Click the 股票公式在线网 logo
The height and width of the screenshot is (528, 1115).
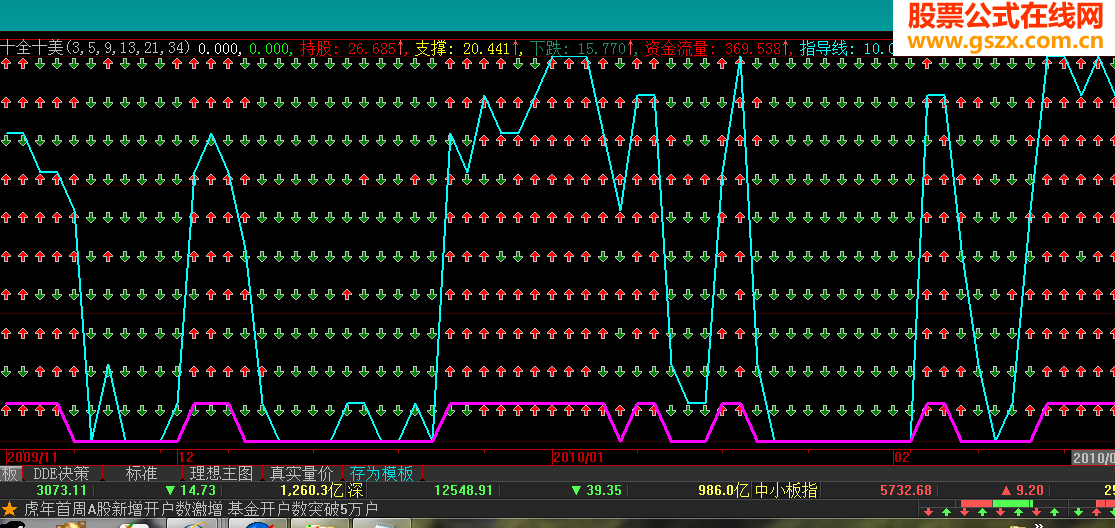[1004, 16]
